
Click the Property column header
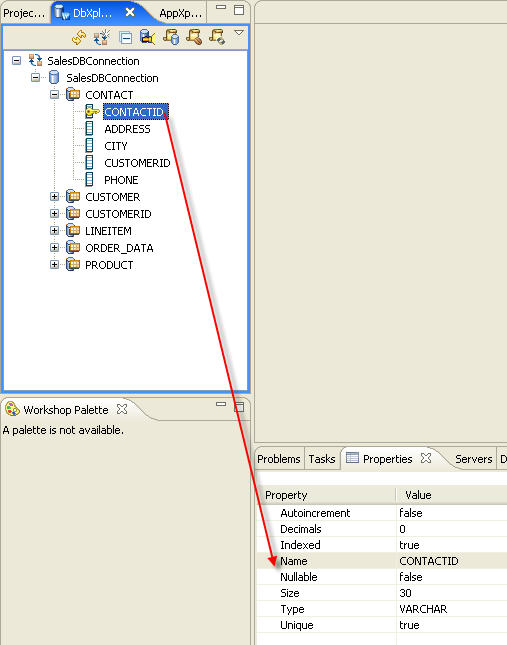point(286,495)
